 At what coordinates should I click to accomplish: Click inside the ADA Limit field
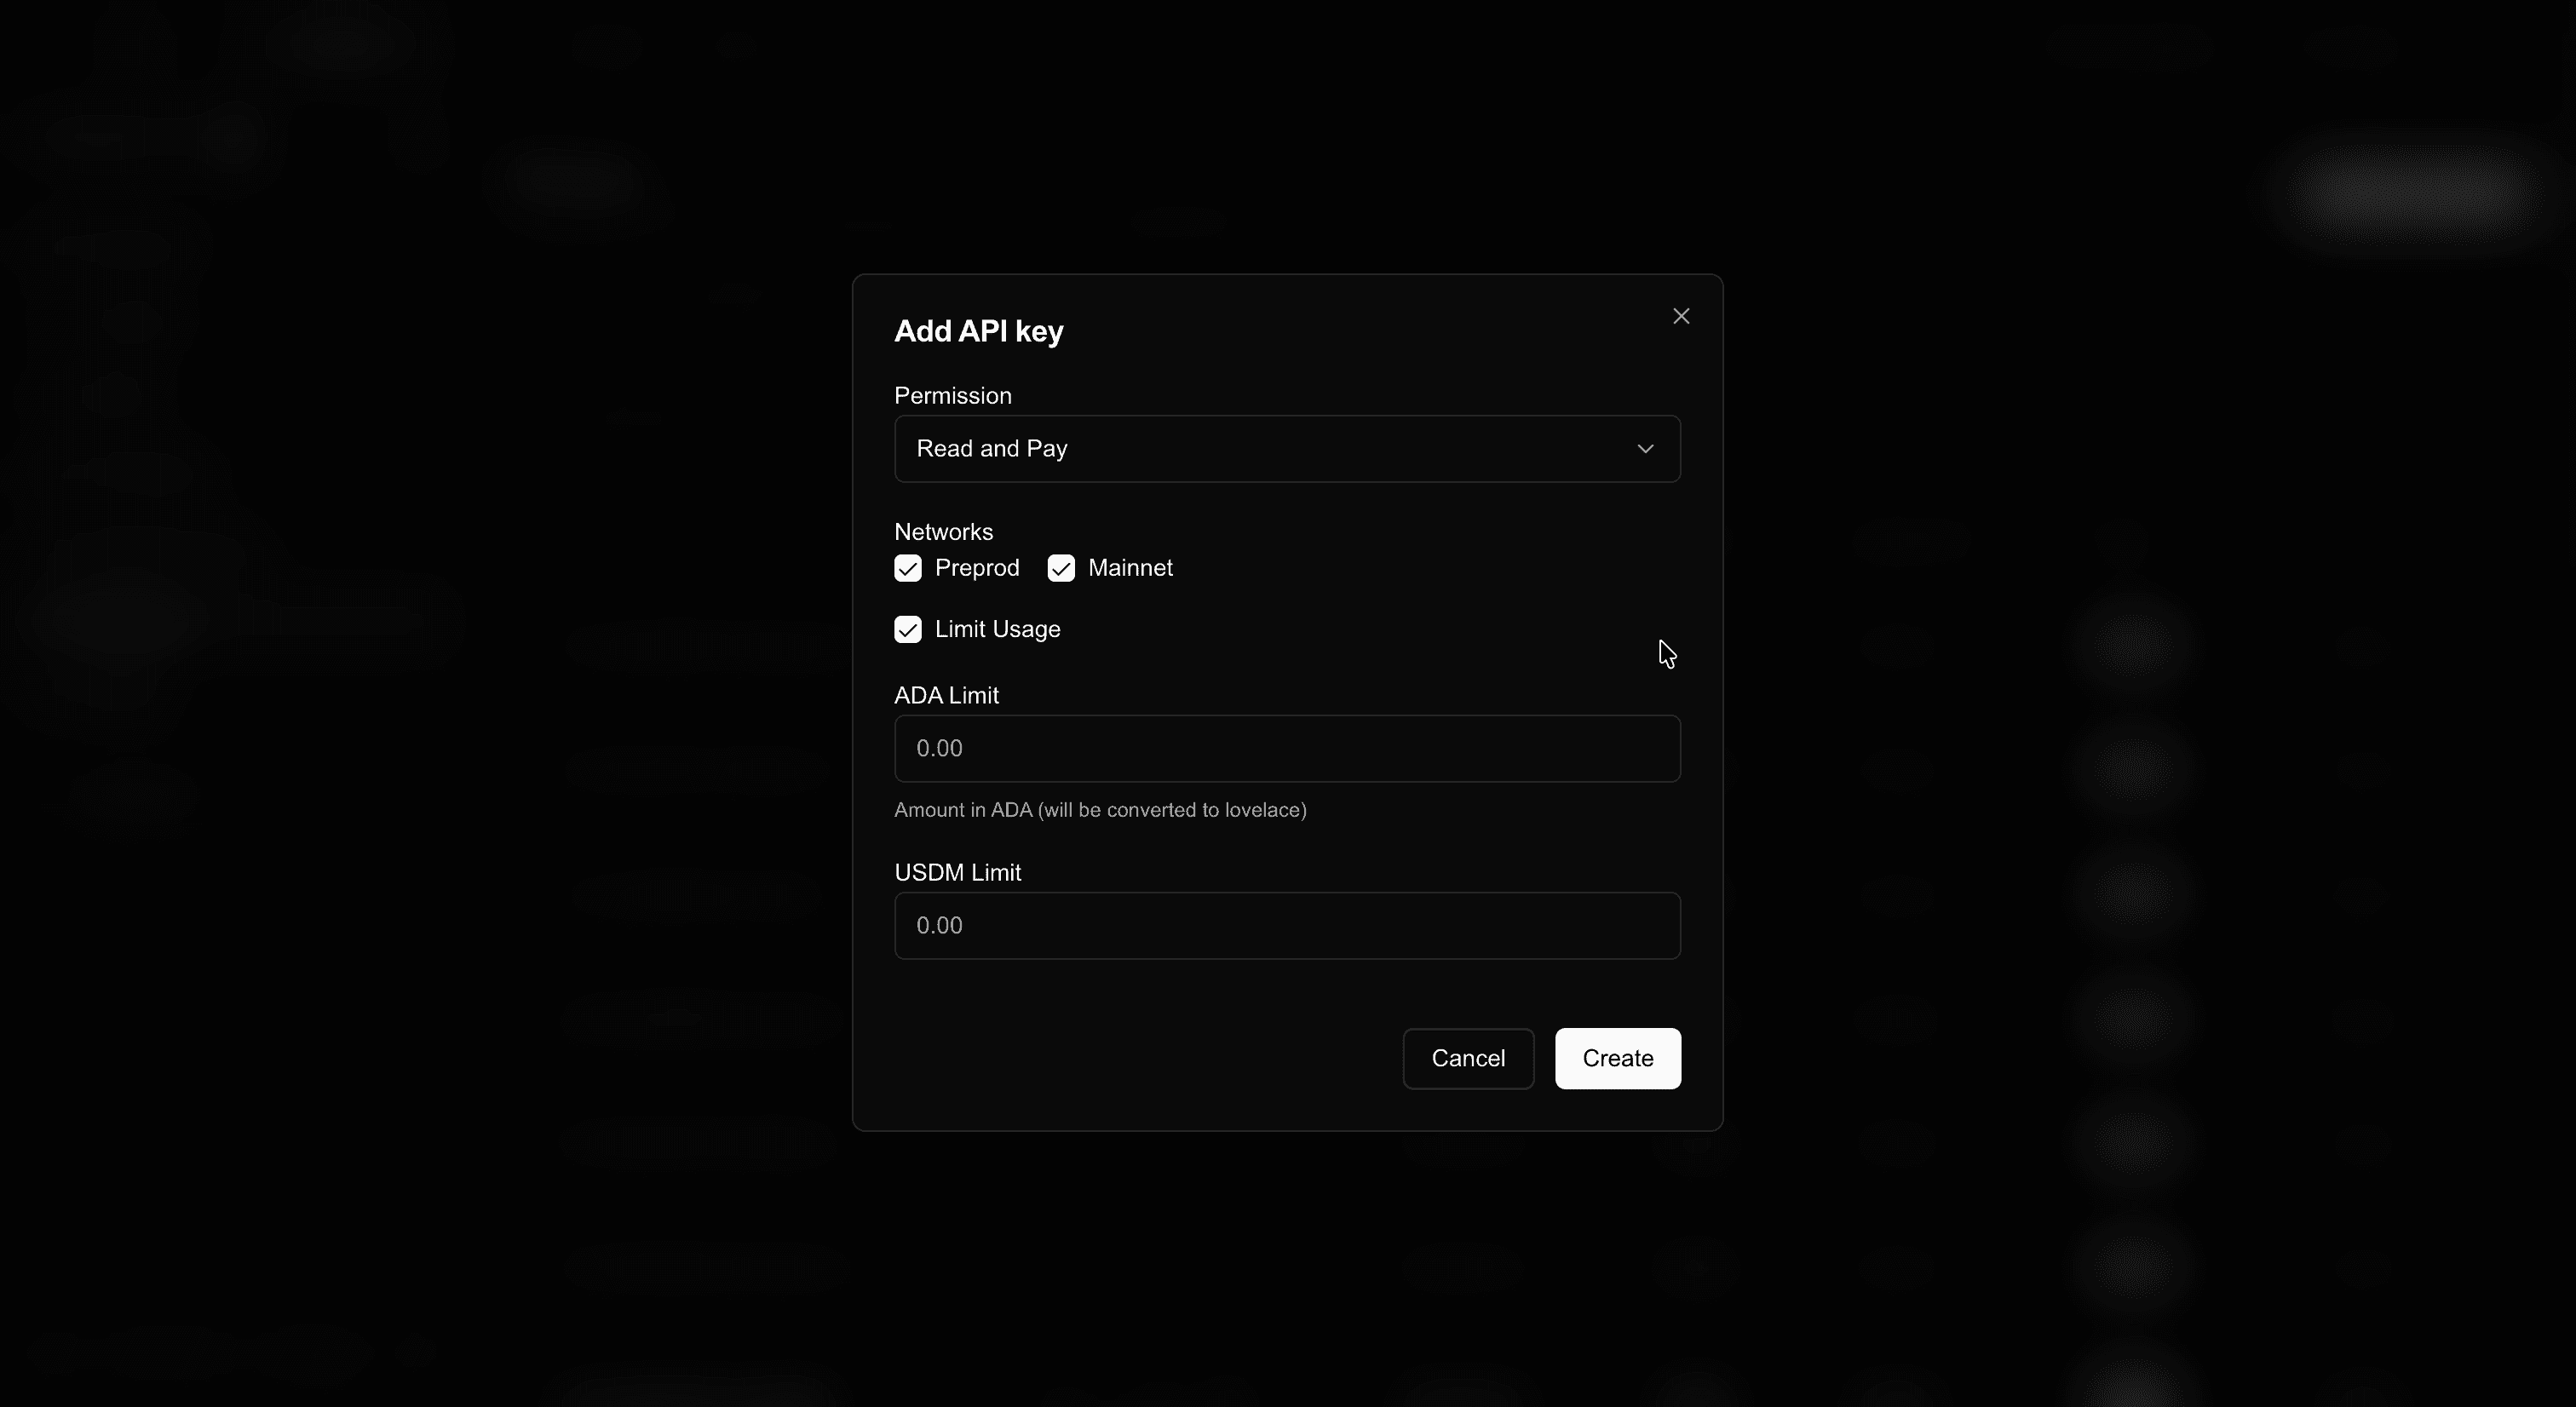coord(1287,748)
